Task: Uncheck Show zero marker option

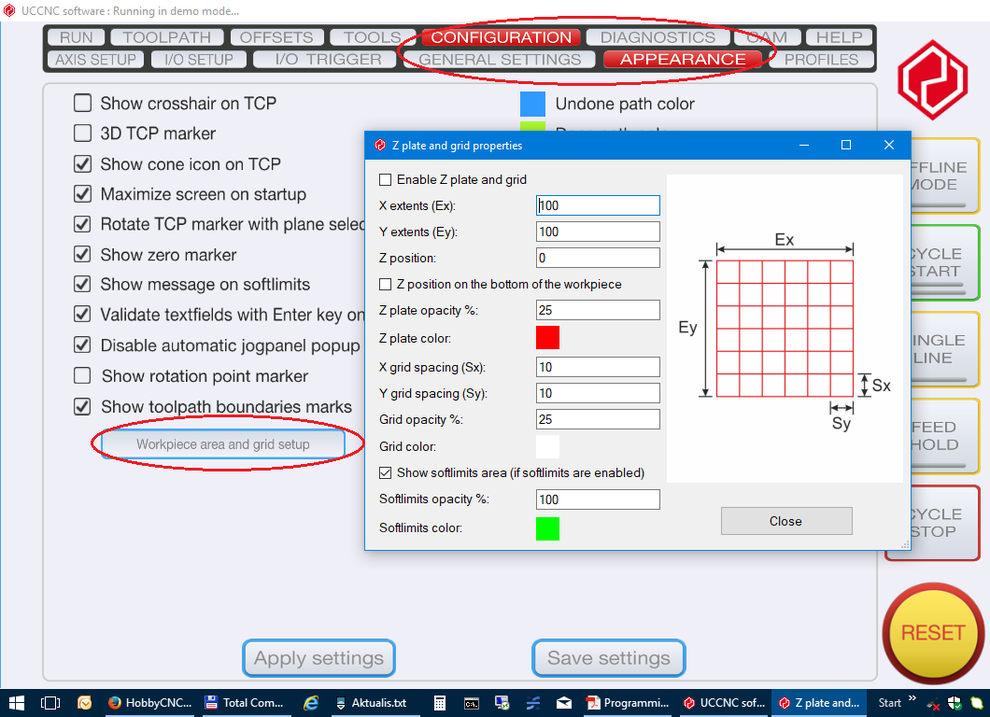Action: click(83, 255)
